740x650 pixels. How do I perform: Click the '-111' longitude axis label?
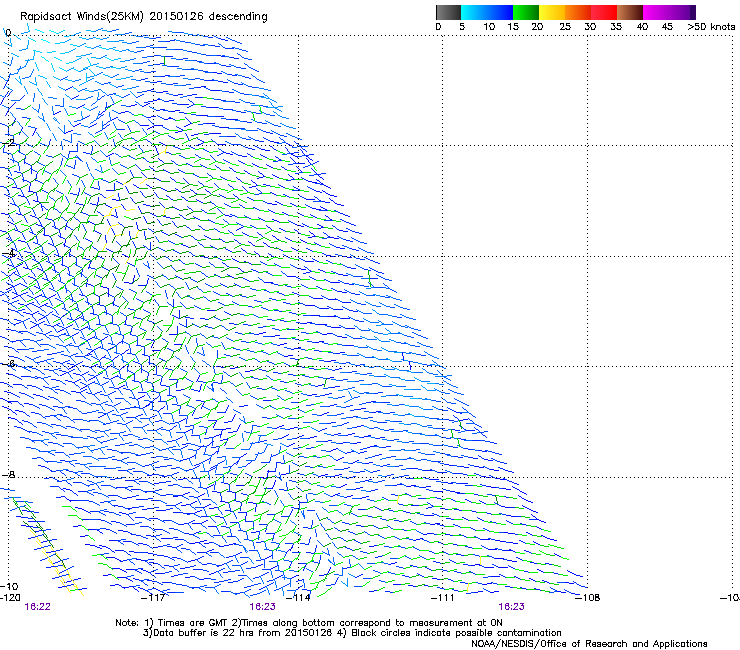[x=443, y=598]
